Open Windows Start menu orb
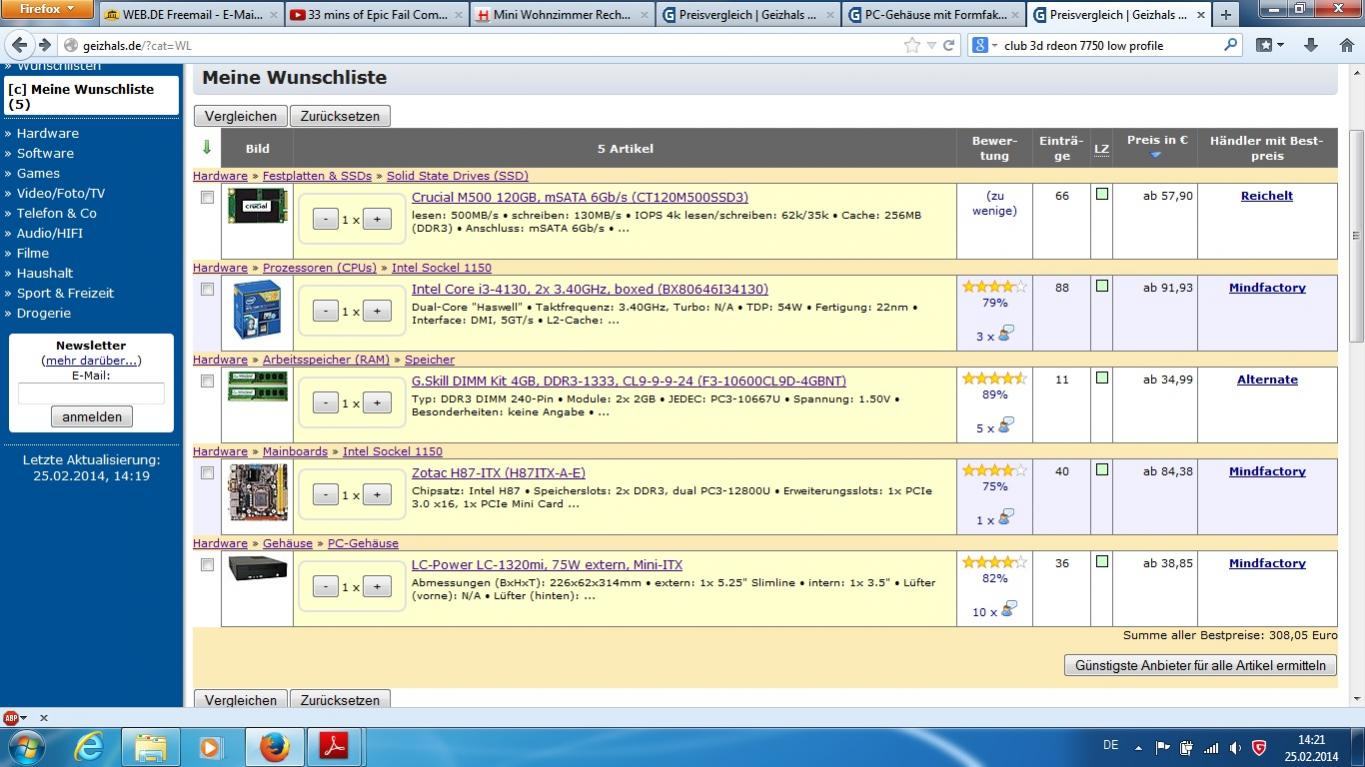The image size is (1365, 767). tap(26, 746)
